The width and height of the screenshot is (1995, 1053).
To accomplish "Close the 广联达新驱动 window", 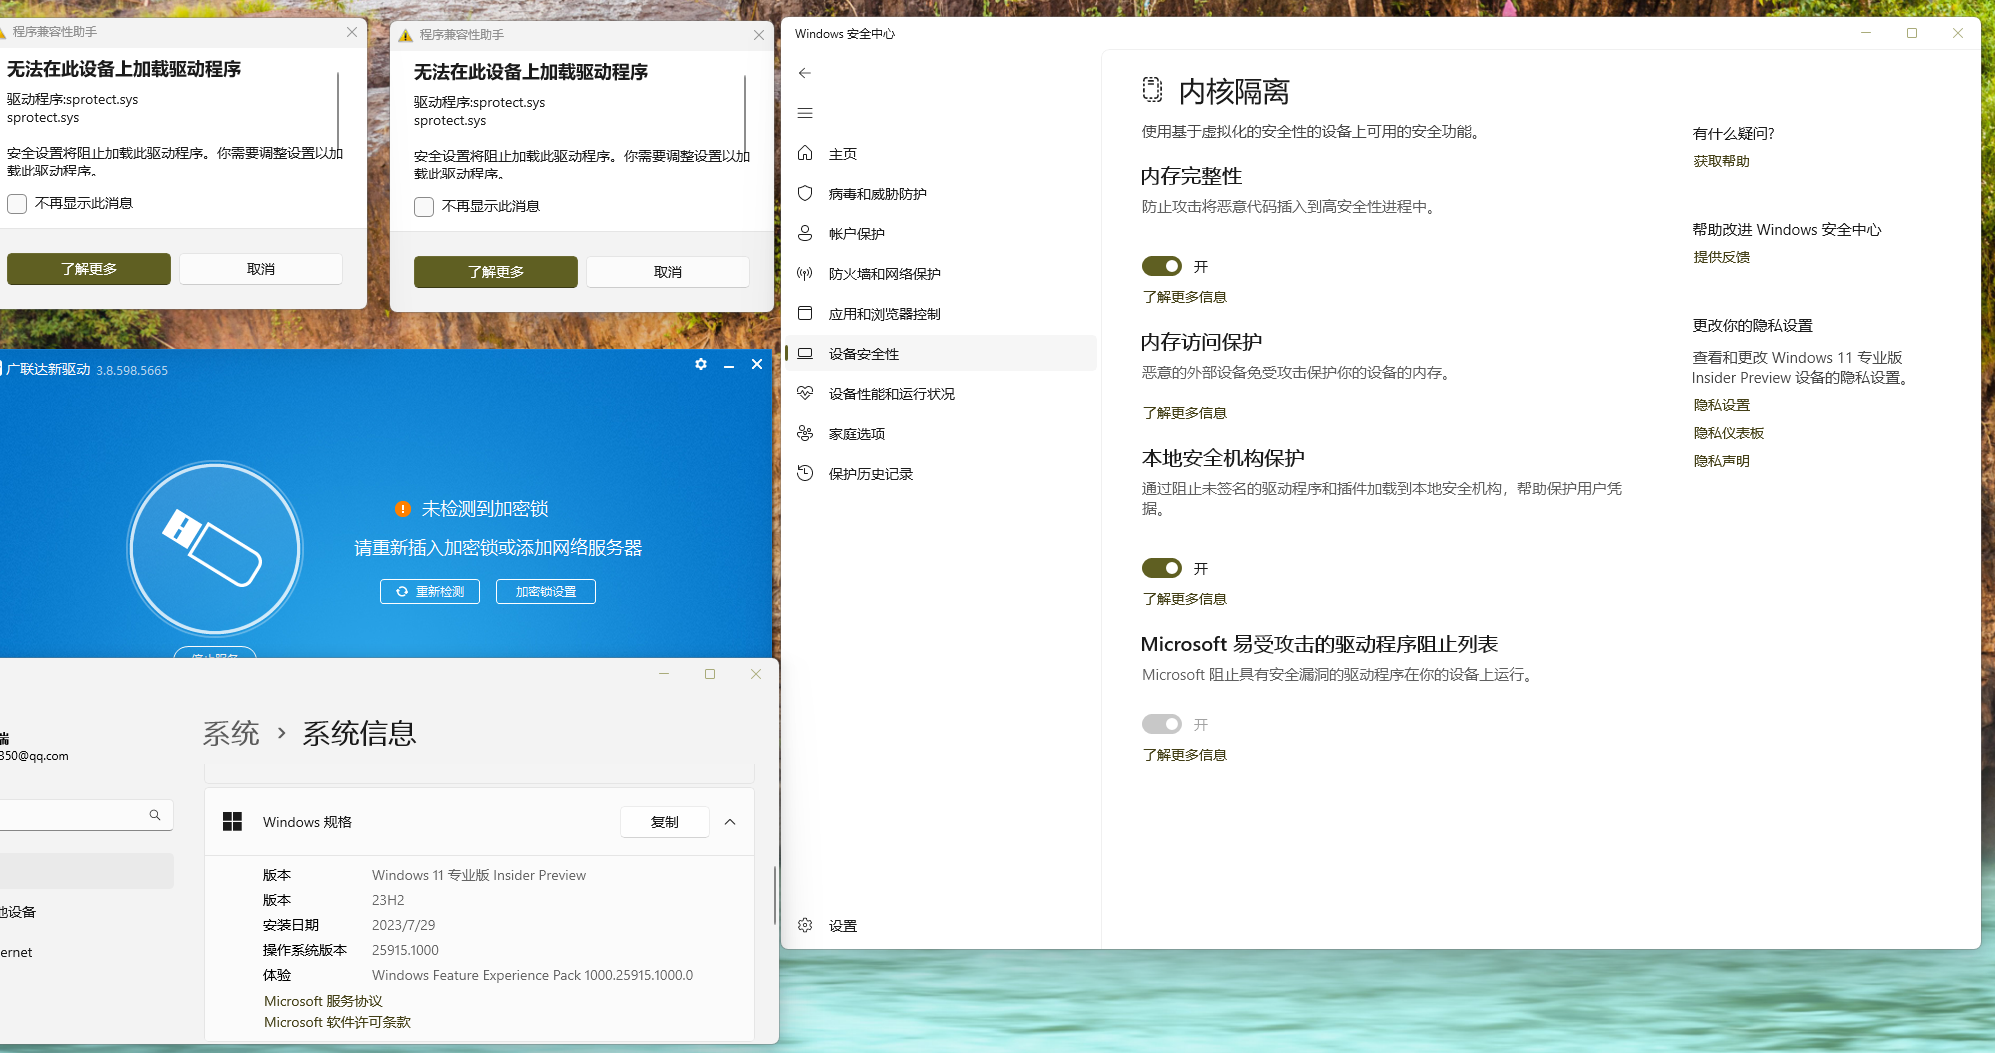I will (x=757, y=364).
